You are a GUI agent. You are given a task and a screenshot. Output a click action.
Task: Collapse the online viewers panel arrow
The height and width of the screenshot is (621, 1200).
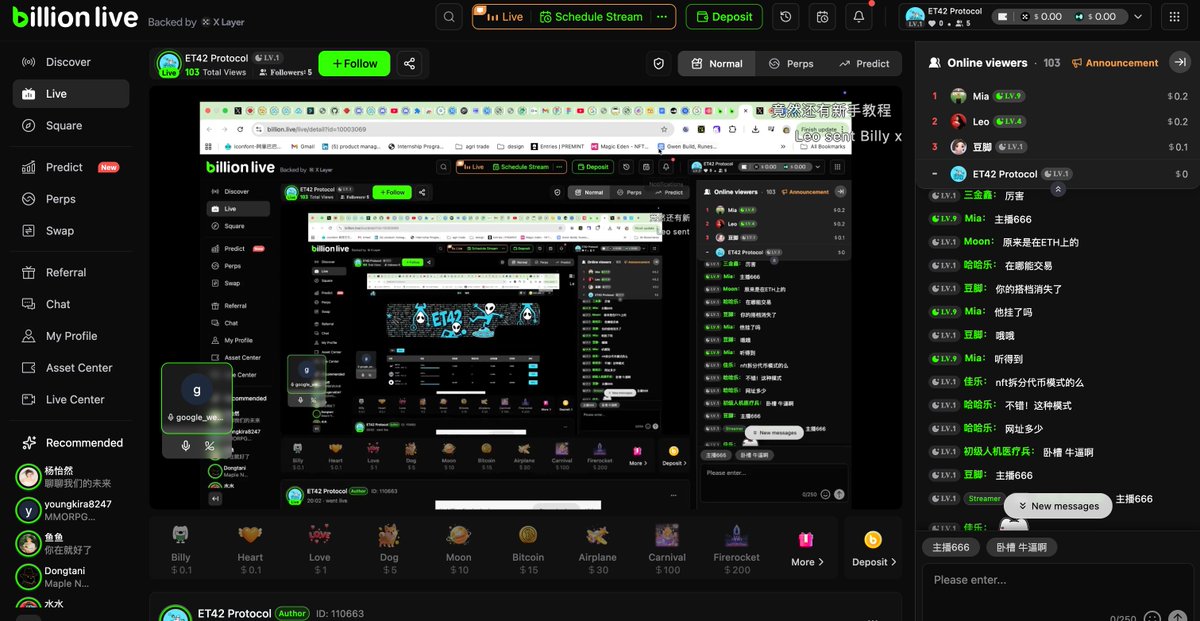coord(1178,62)
